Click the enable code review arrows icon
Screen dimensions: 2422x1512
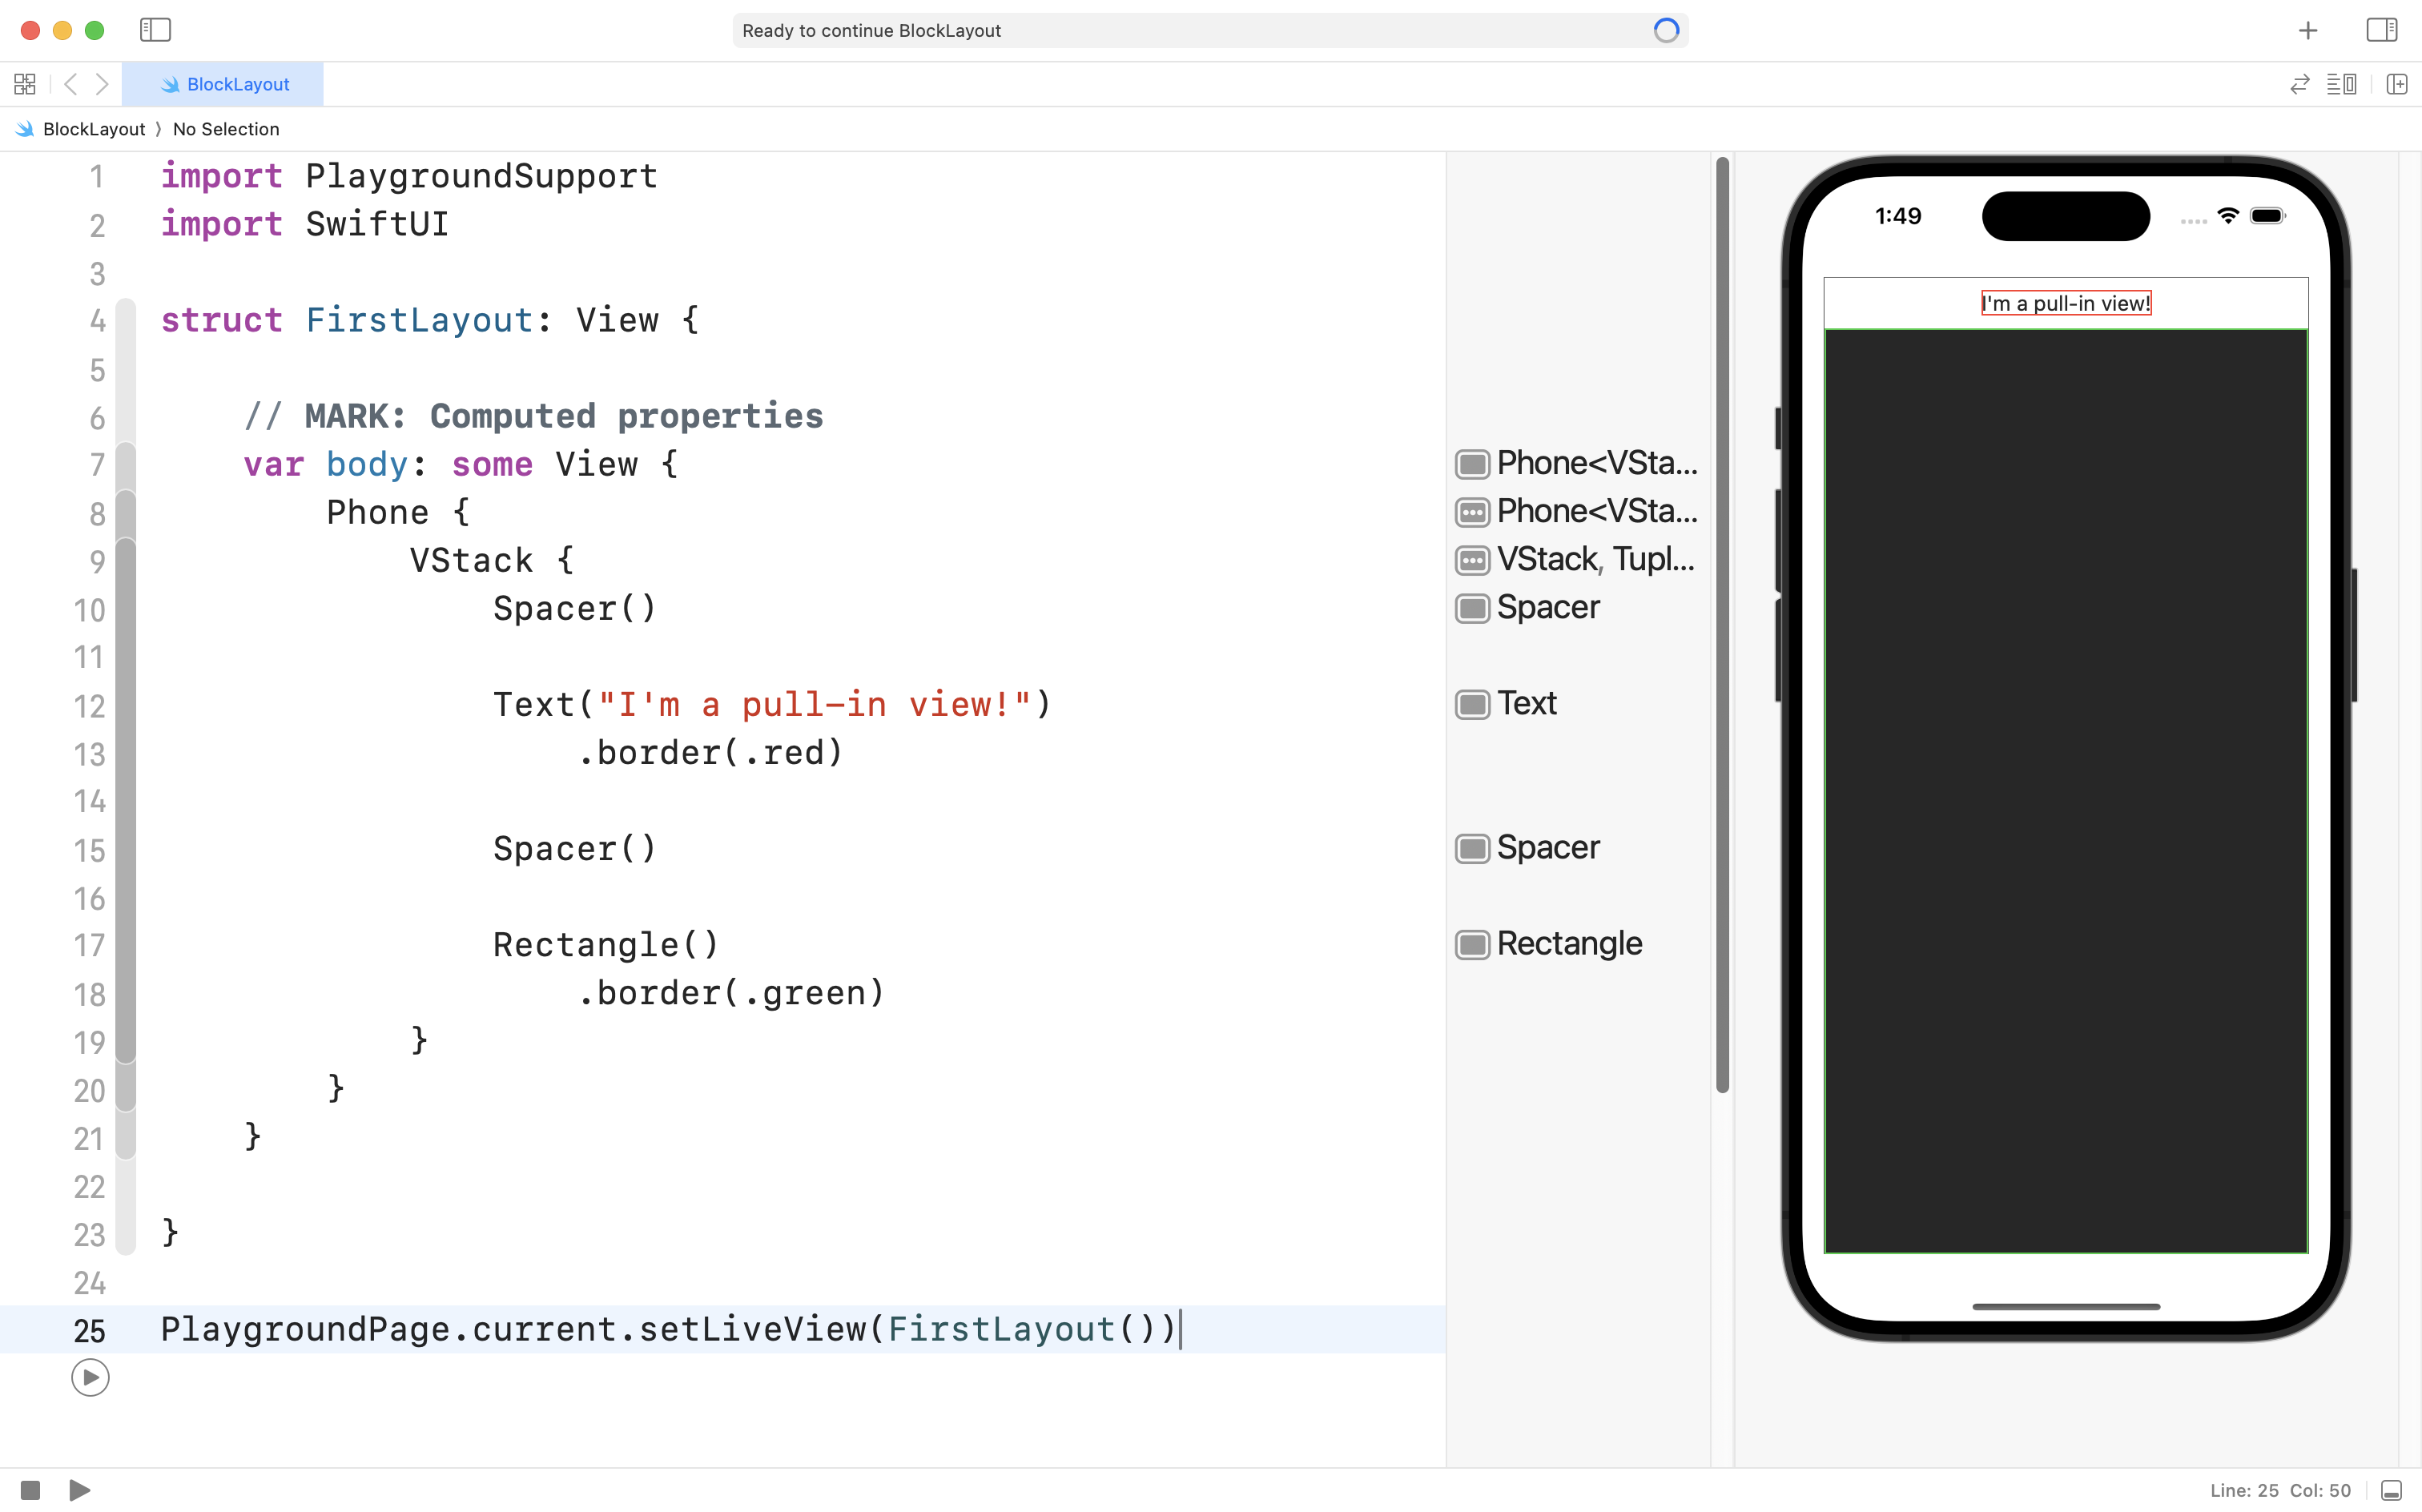click(x=2299, y=84)
